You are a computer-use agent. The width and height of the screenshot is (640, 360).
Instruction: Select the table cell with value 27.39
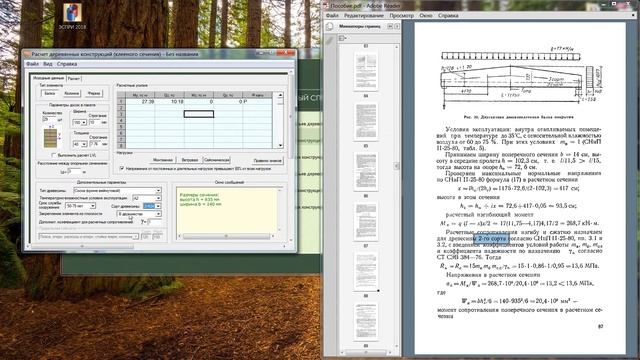[x=140, y=102]
